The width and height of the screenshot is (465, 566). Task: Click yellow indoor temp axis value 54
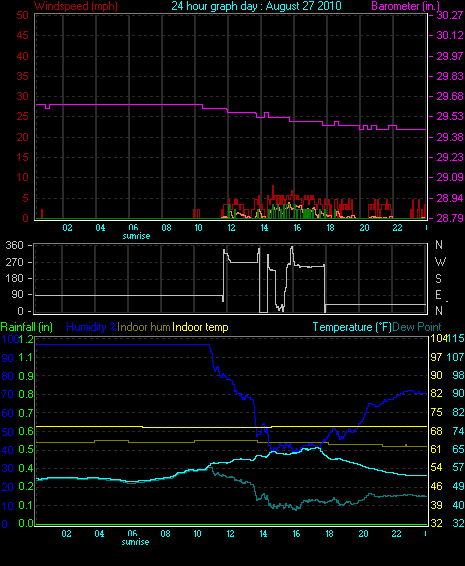tap(436, 467)
